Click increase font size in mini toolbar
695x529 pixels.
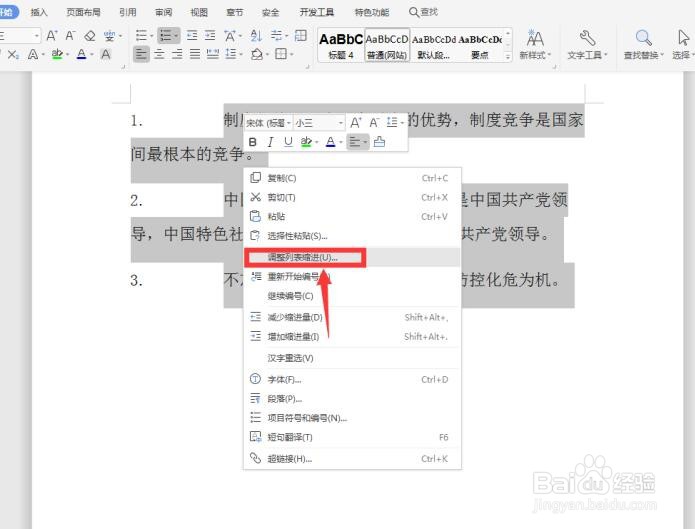tap(355, 122)
